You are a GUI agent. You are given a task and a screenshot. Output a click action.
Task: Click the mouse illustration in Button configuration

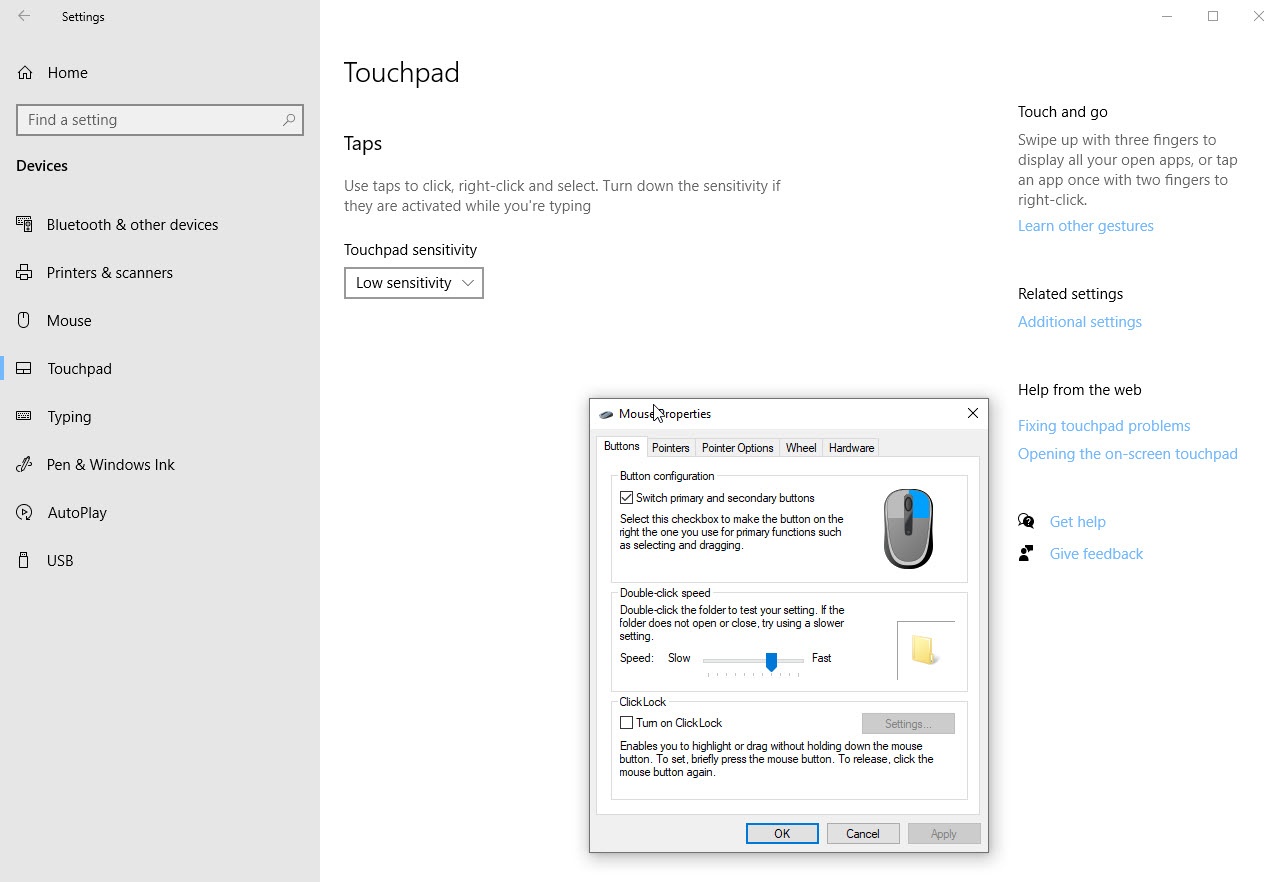click(908, 529)
